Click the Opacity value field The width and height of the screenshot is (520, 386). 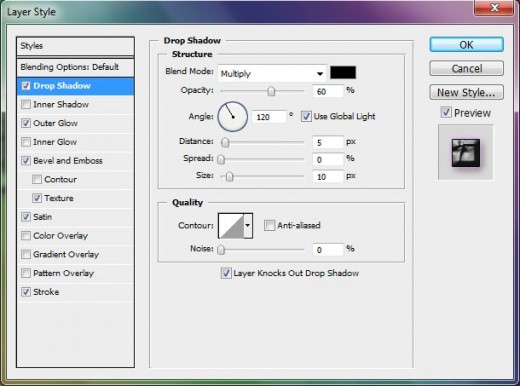click(x=328, y=91)
